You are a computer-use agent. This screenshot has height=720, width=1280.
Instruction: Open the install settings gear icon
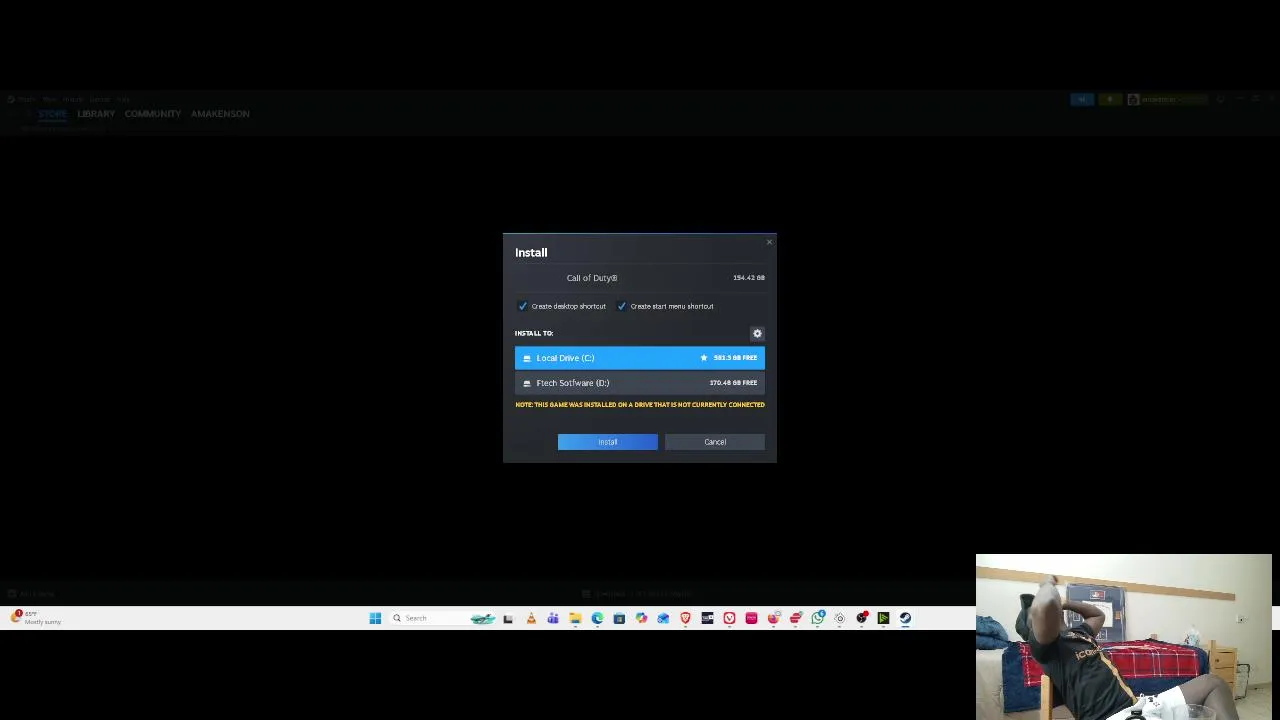click(757, 333)
